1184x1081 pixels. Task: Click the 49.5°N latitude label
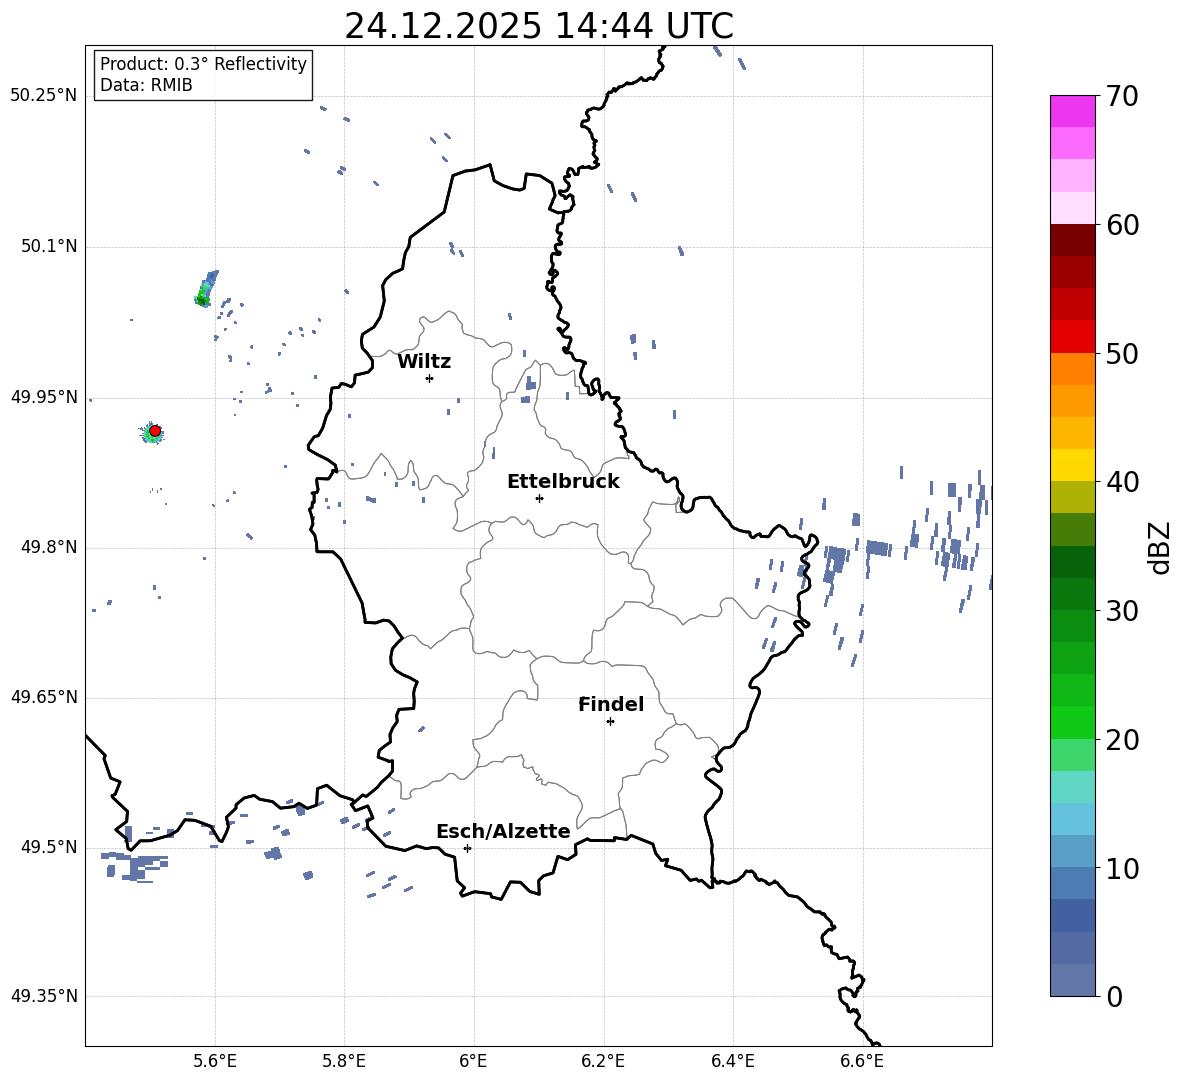point(49,847)
